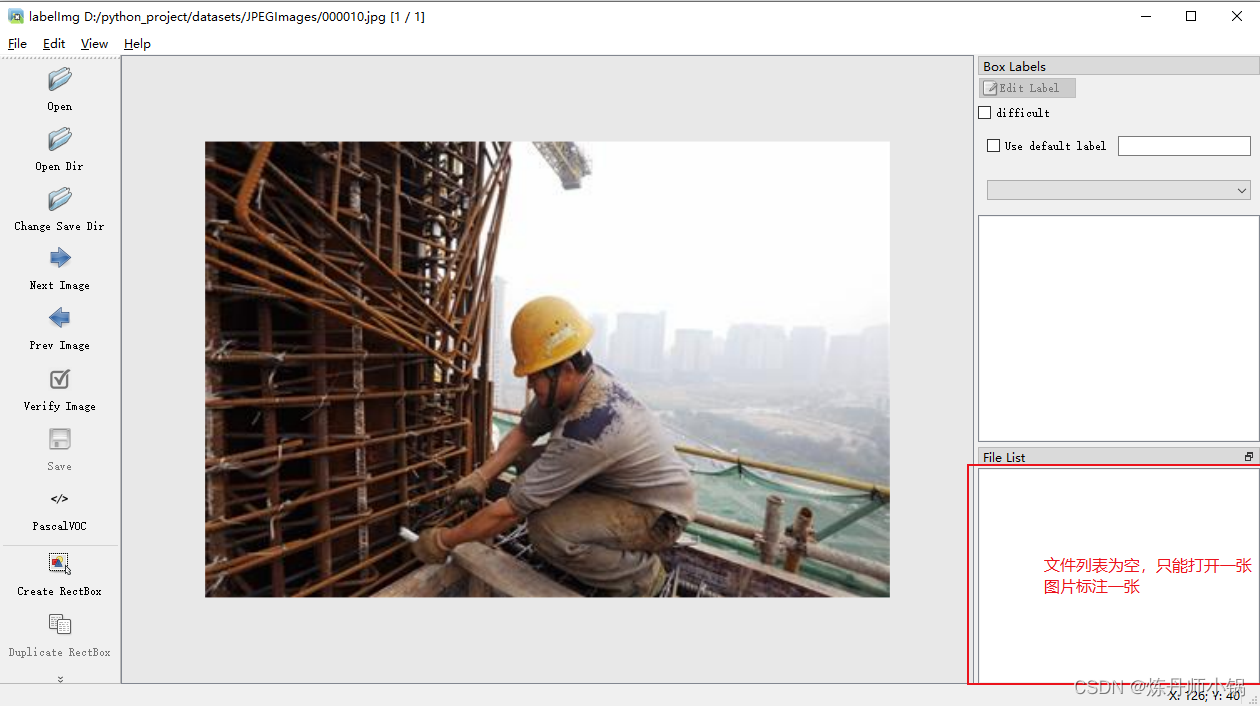This screenshot has width=1260, height=706.
Task: Click the Edit Label button
Action: pyautogui.click(x=1027, y=87)
